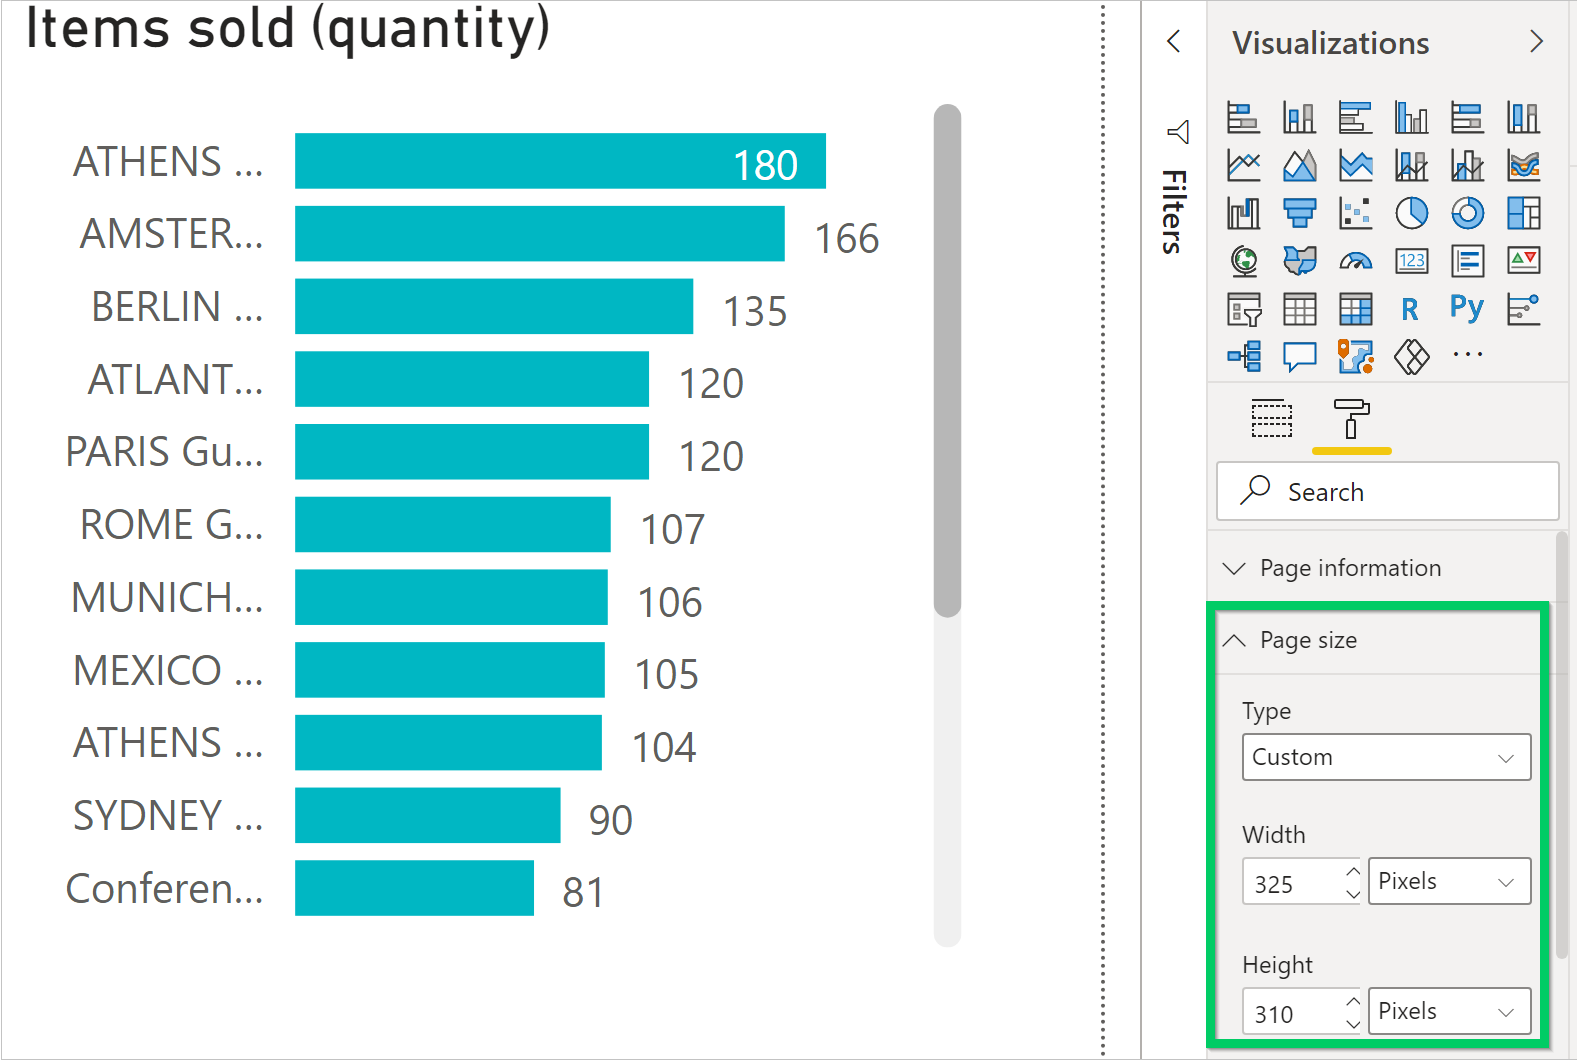1577x1060 pixels.
Task: Open more visuals ellipsis menu
Action: (x=1467, y=355)
